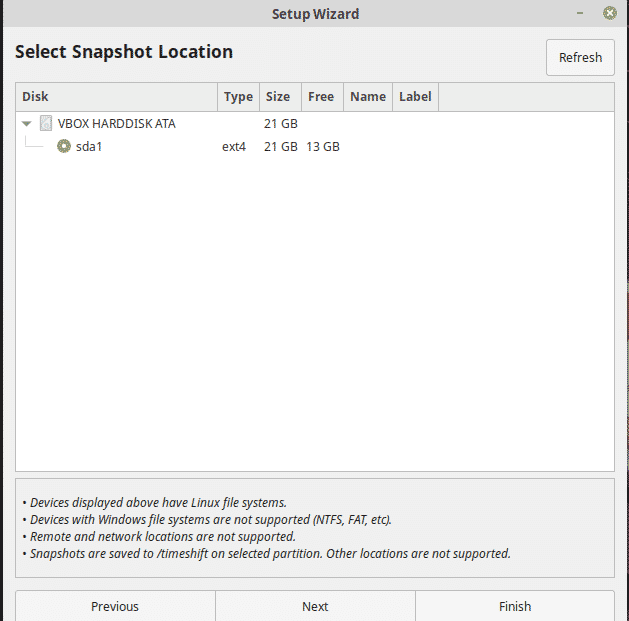Sort list by Size column header

tap(278, 97)
